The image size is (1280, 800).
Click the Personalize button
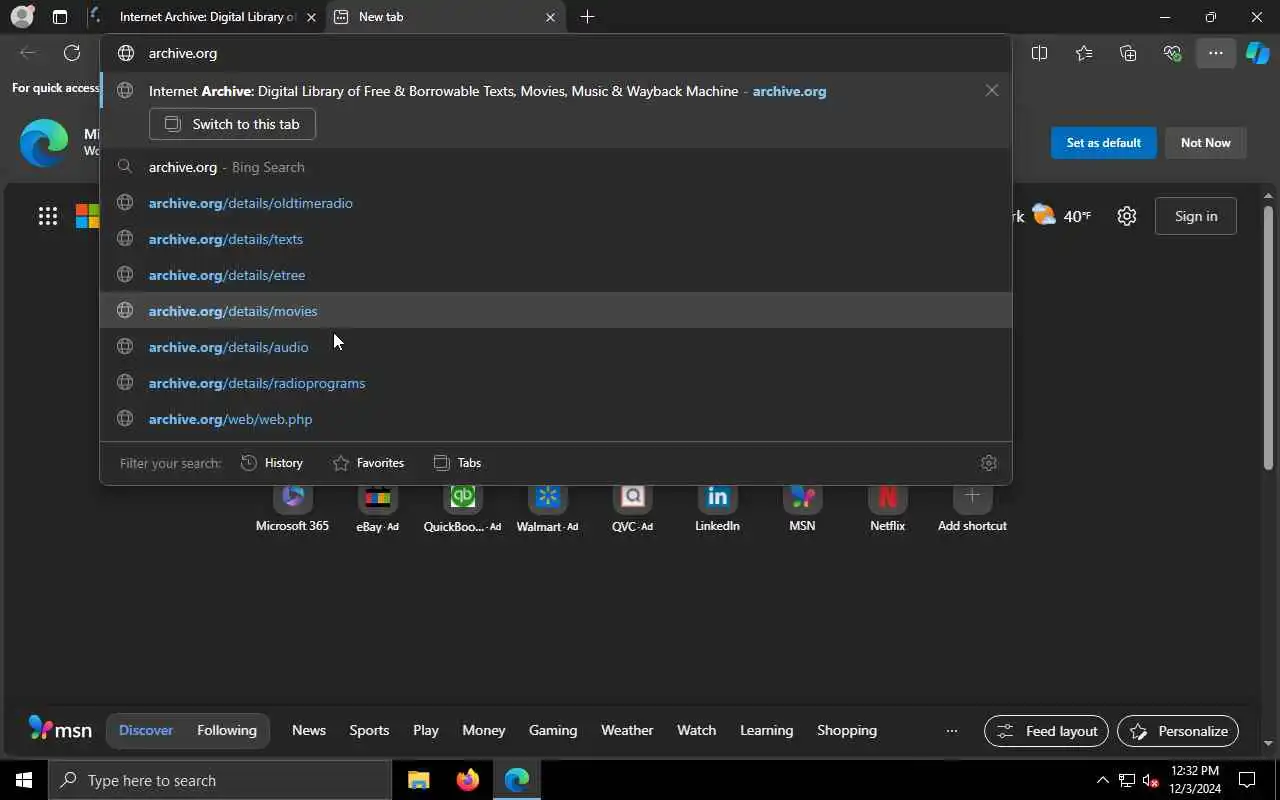(x=1178, y=731)
